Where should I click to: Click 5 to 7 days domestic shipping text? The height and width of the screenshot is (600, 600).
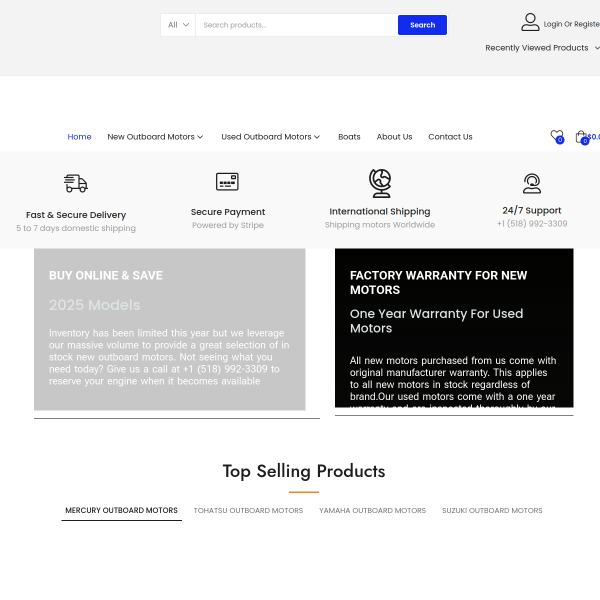tap(76, 228)
